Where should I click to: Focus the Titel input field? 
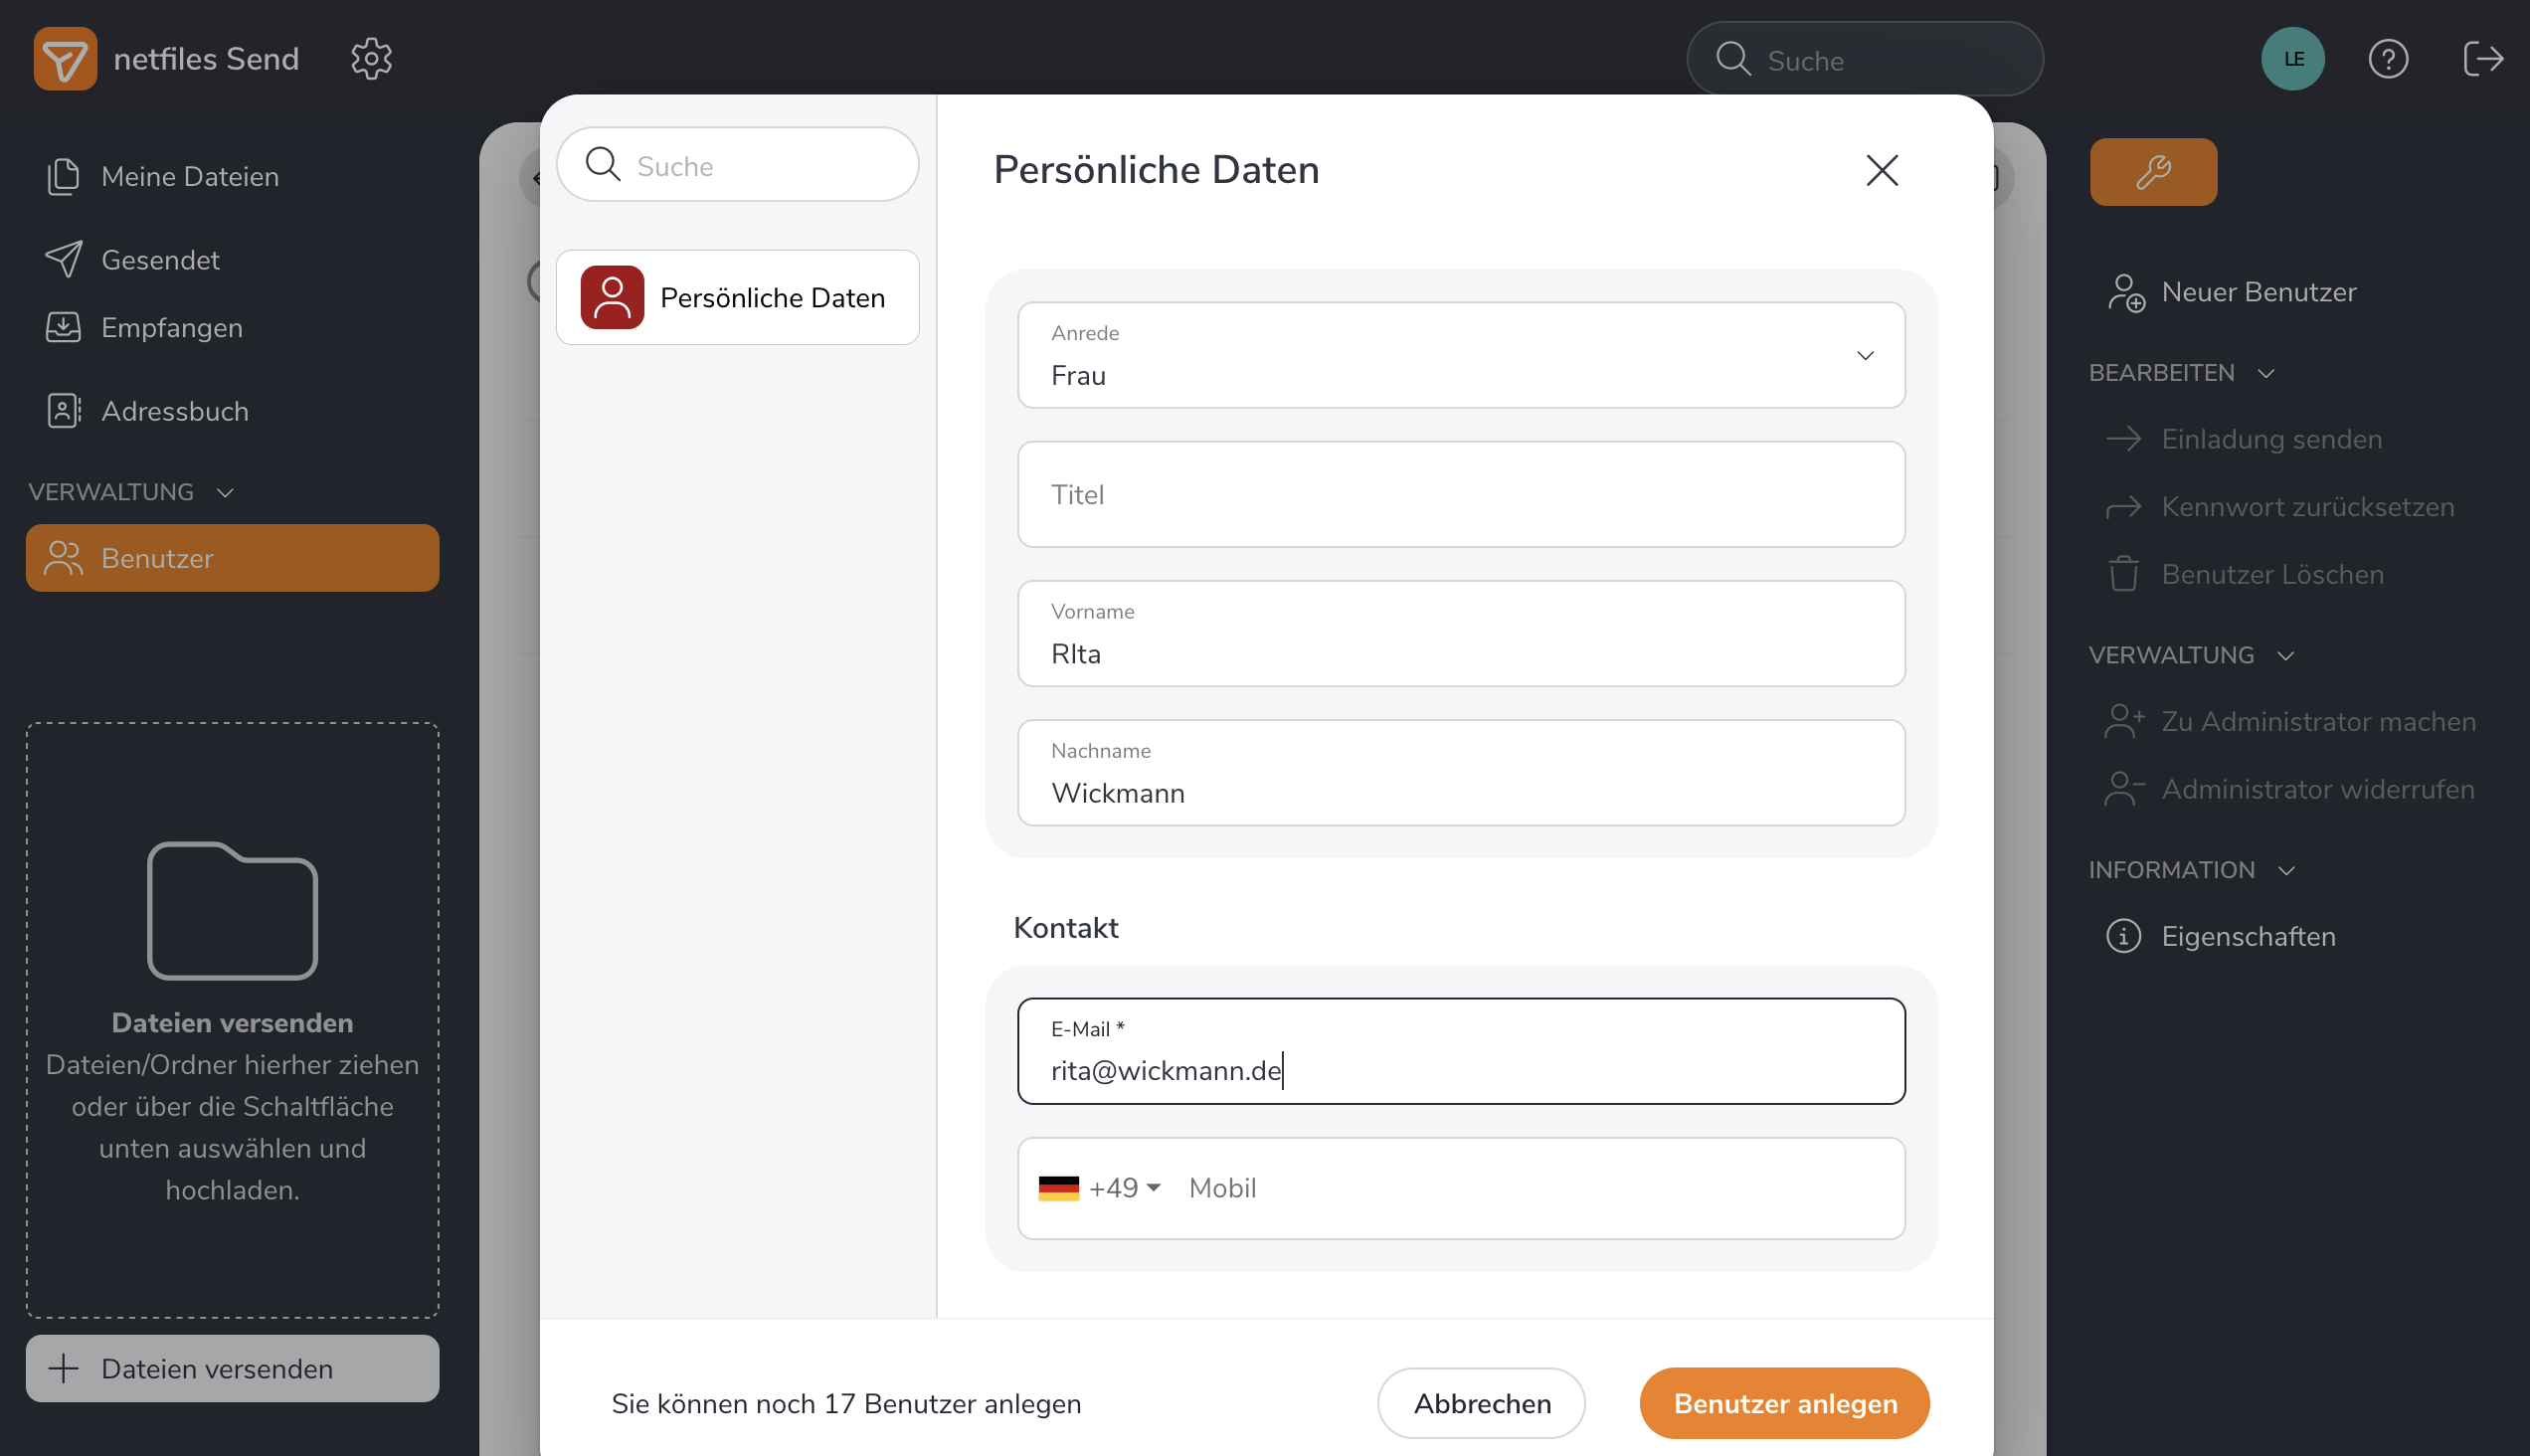click(x=1460, y=495)
